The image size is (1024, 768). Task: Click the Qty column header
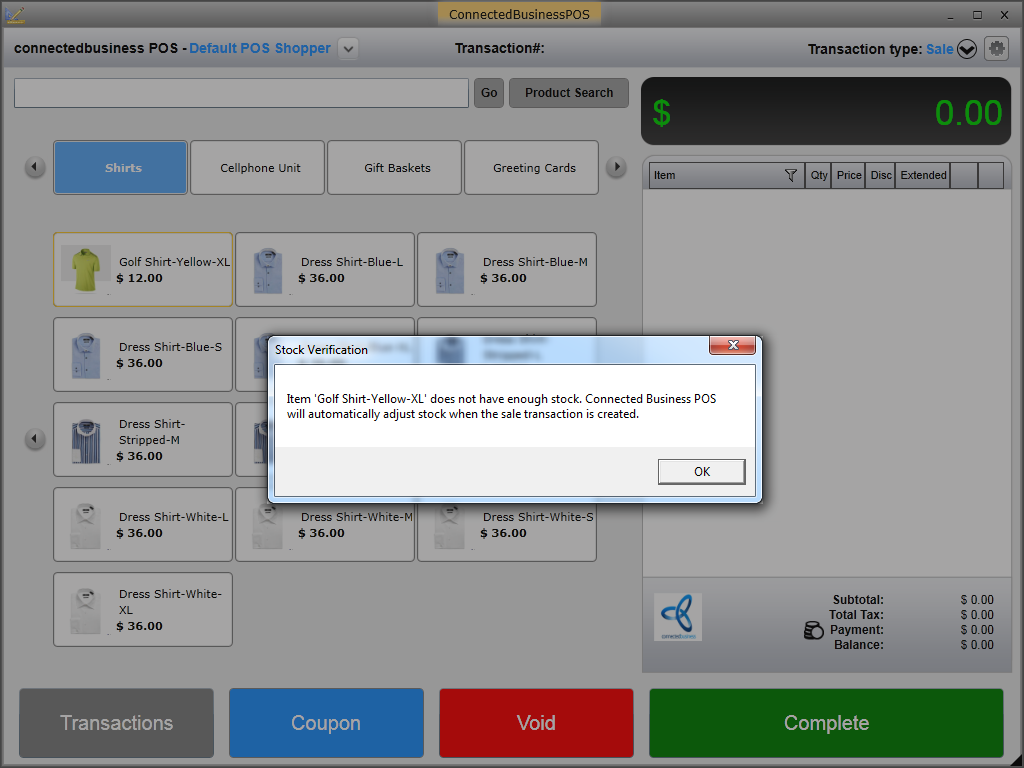coord(818,175)
